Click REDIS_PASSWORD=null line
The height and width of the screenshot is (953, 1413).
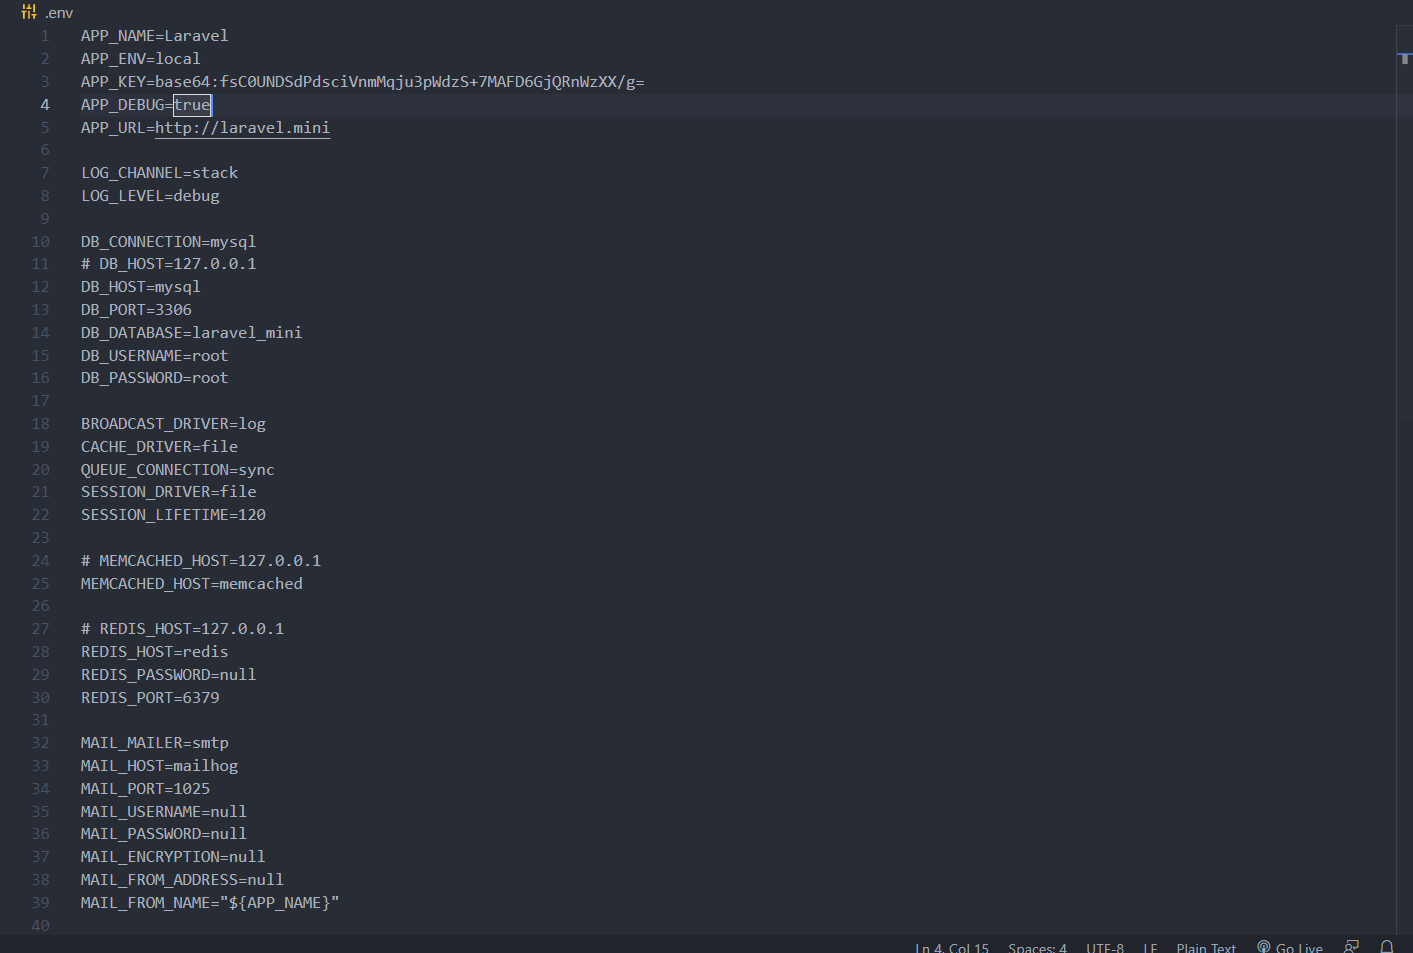point(168,675)
